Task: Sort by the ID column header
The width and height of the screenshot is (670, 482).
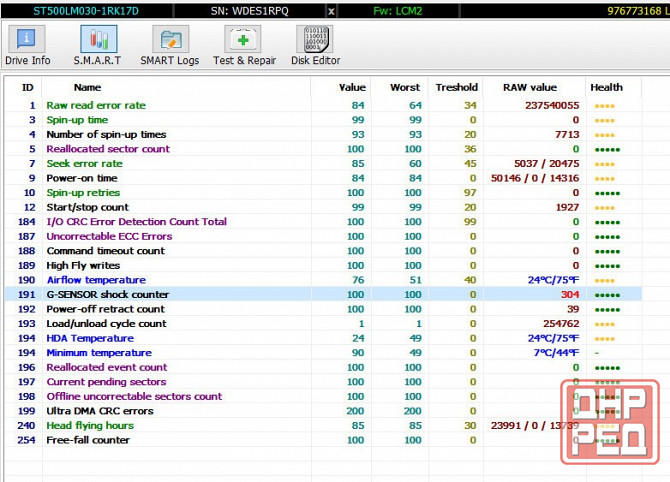Action: (27, 87)
